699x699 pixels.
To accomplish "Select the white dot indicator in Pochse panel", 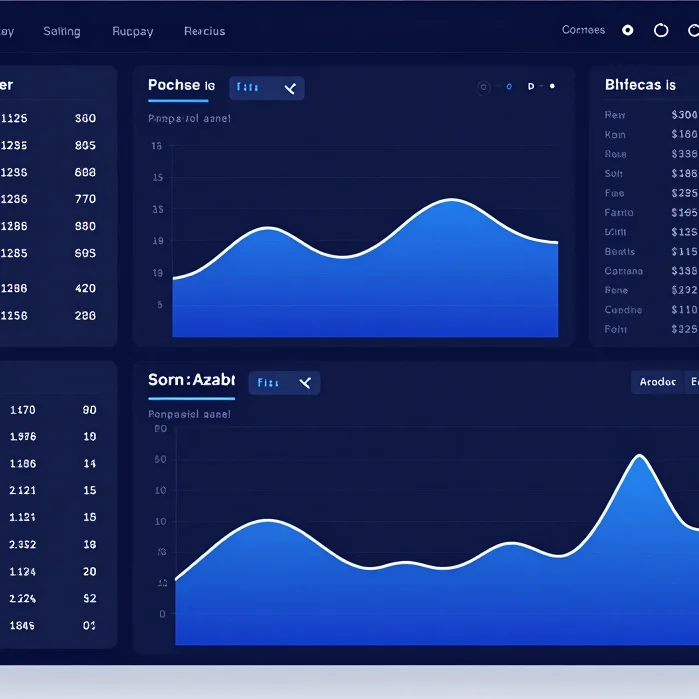I will 552,86.
